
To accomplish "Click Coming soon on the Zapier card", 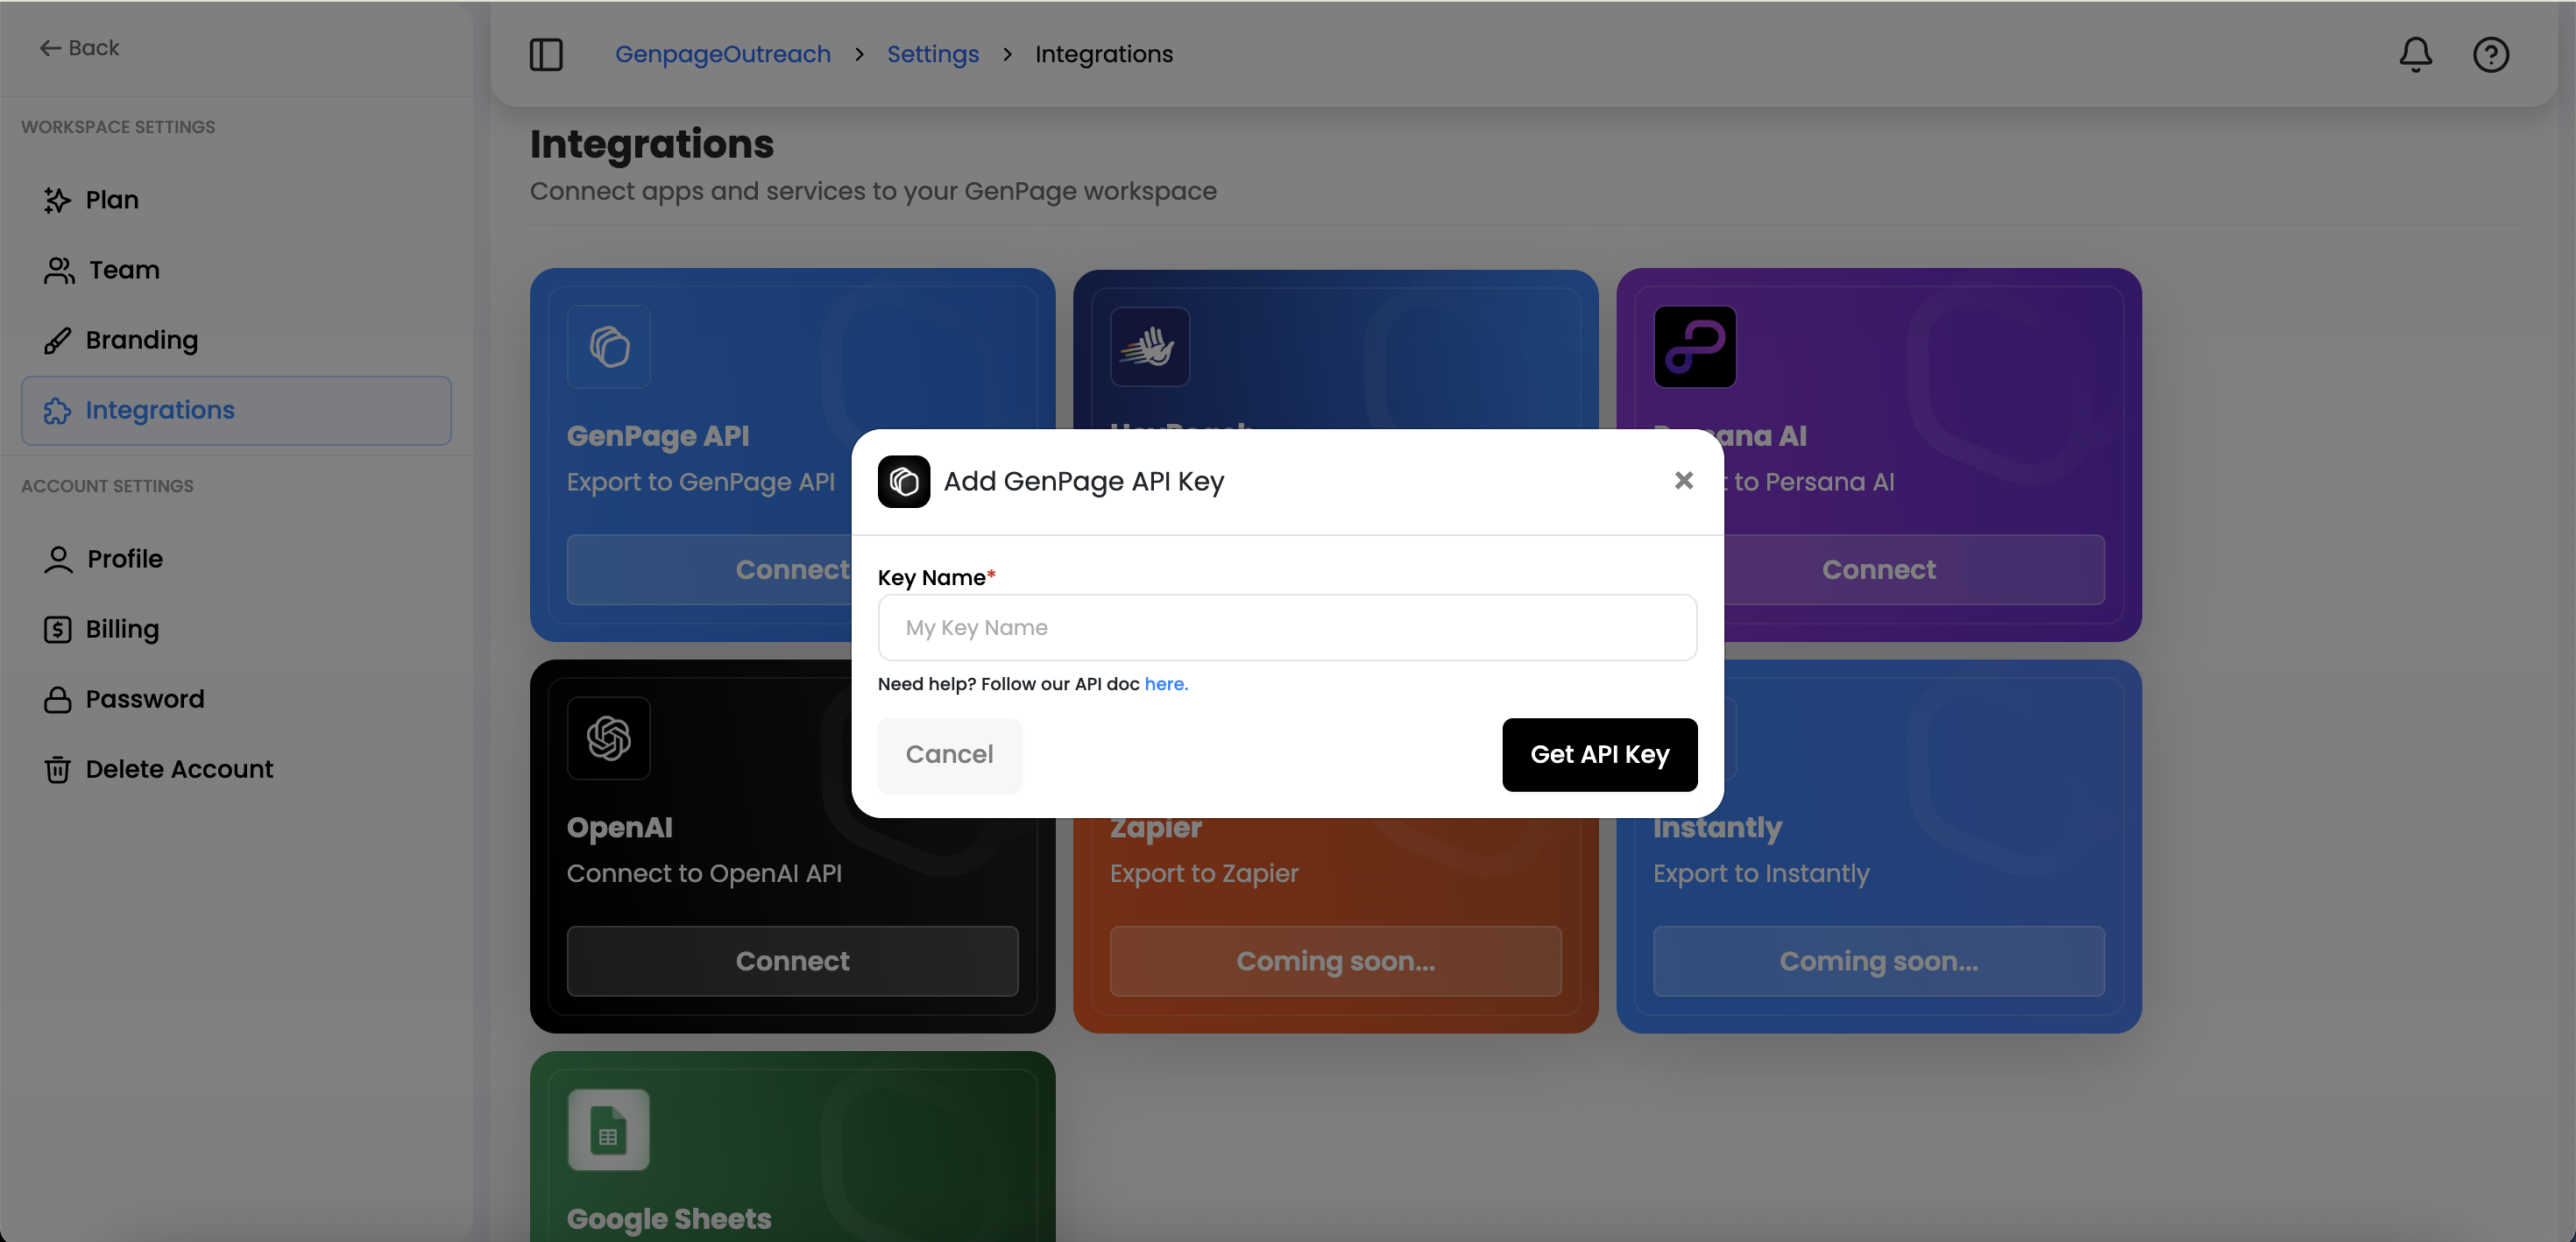I will click(x=1335, y=961).
